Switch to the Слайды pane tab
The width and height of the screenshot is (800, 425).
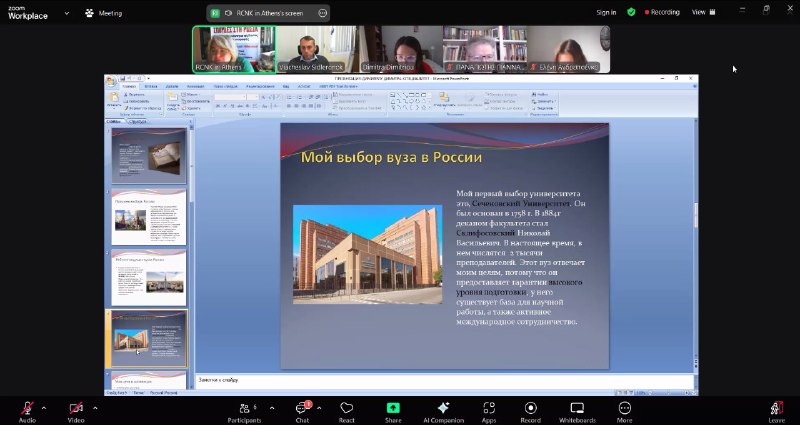click(114, 121)
